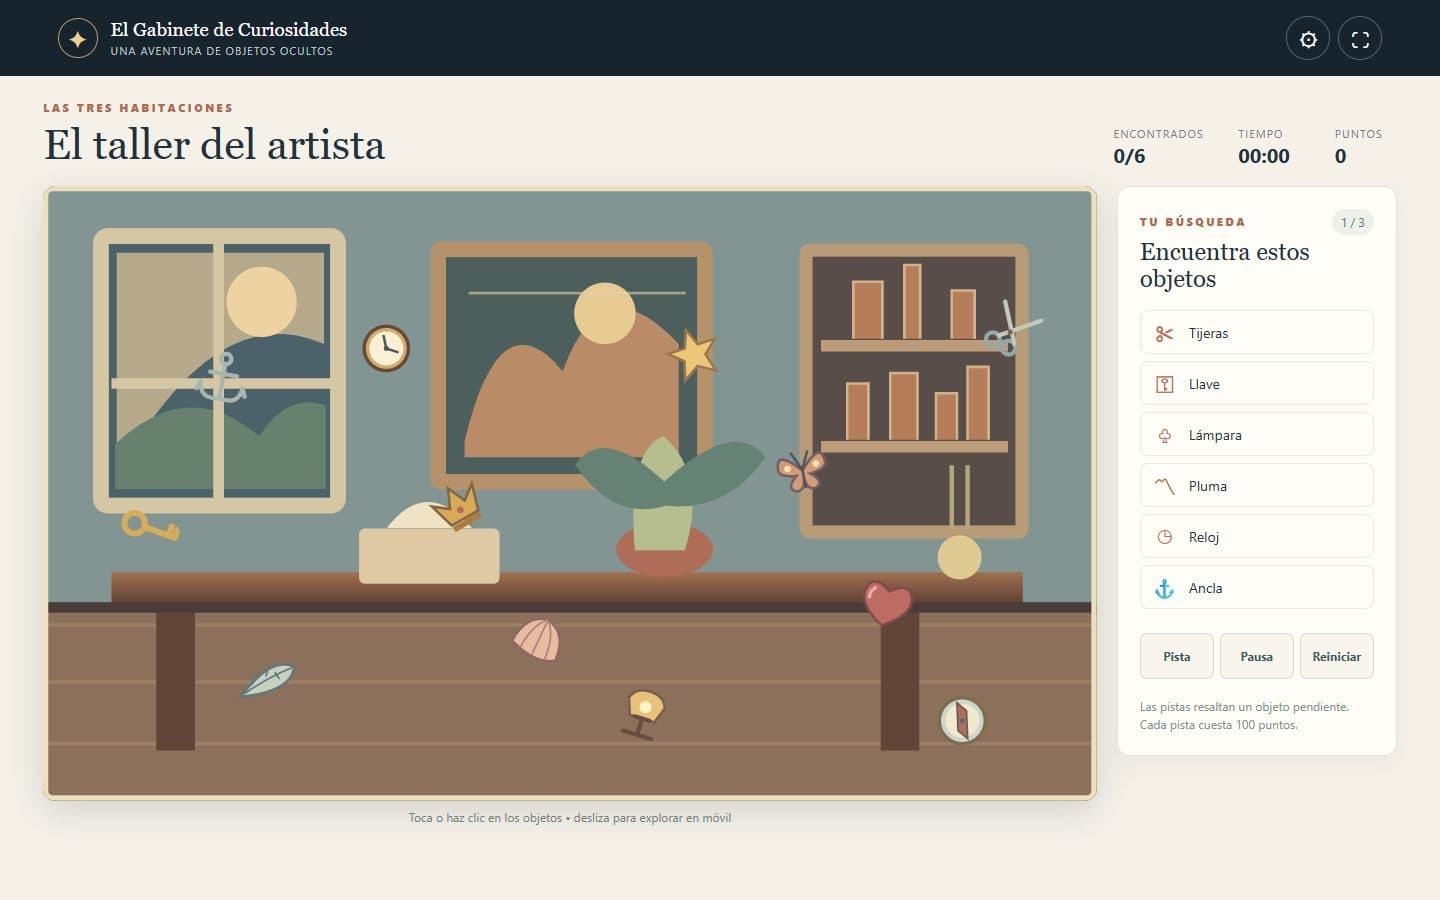Toggle fullscreen mode icon
The width and height of the screenshot is (1440, 900).
(x=1360, y=39)
